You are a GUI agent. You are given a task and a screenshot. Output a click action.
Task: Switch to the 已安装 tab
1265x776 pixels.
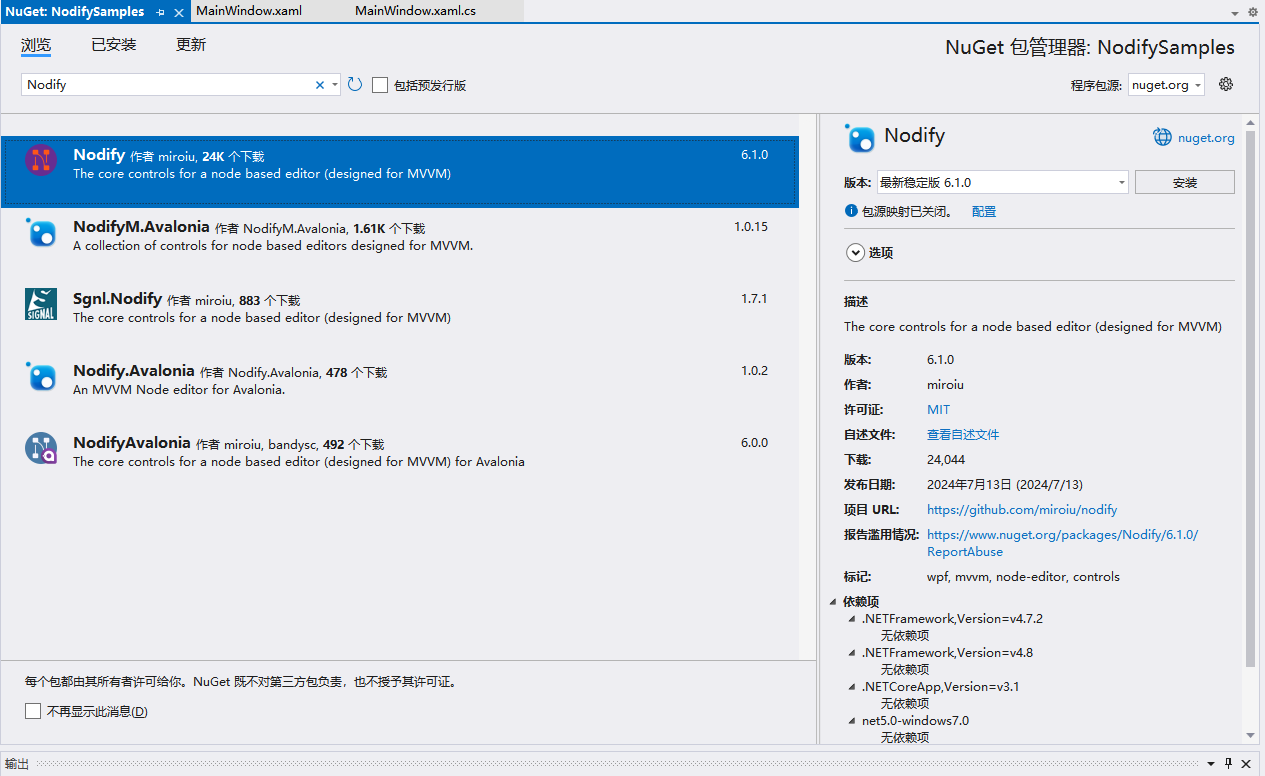[113, 44]
